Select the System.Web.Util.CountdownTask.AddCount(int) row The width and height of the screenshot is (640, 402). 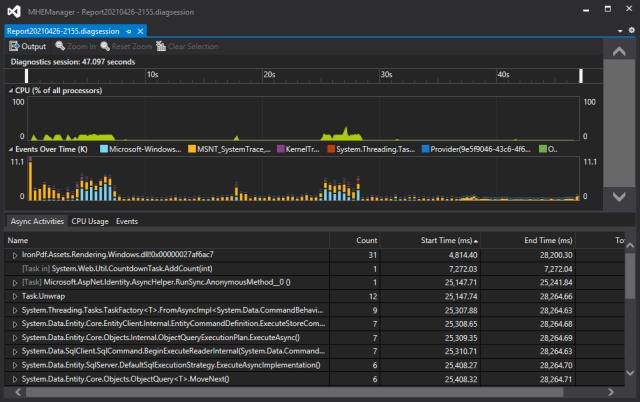(314, 269)
